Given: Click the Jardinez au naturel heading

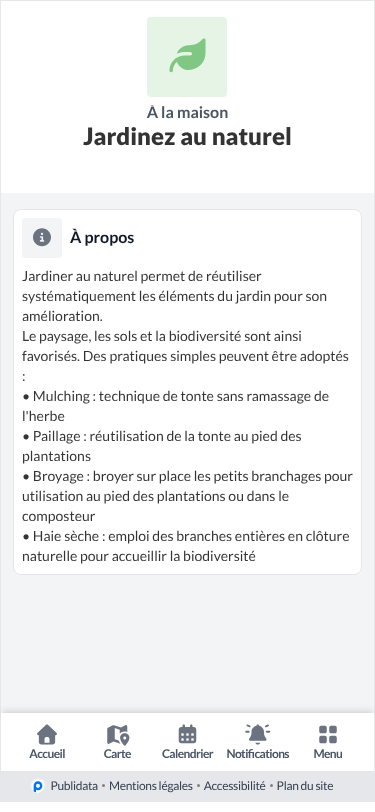Looking at the screenshot, I should coord(188,137).
